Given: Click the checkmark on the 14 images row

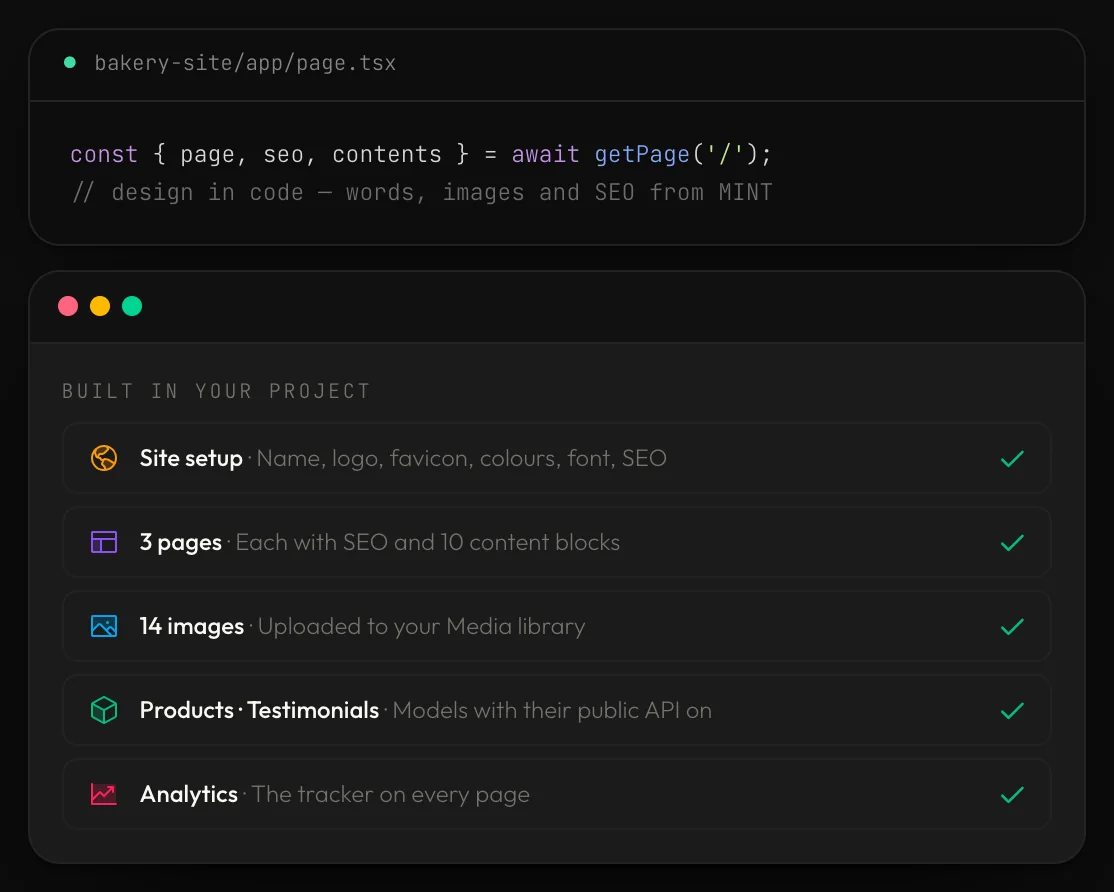Looking at the screenshot, I should point(1012,626).
